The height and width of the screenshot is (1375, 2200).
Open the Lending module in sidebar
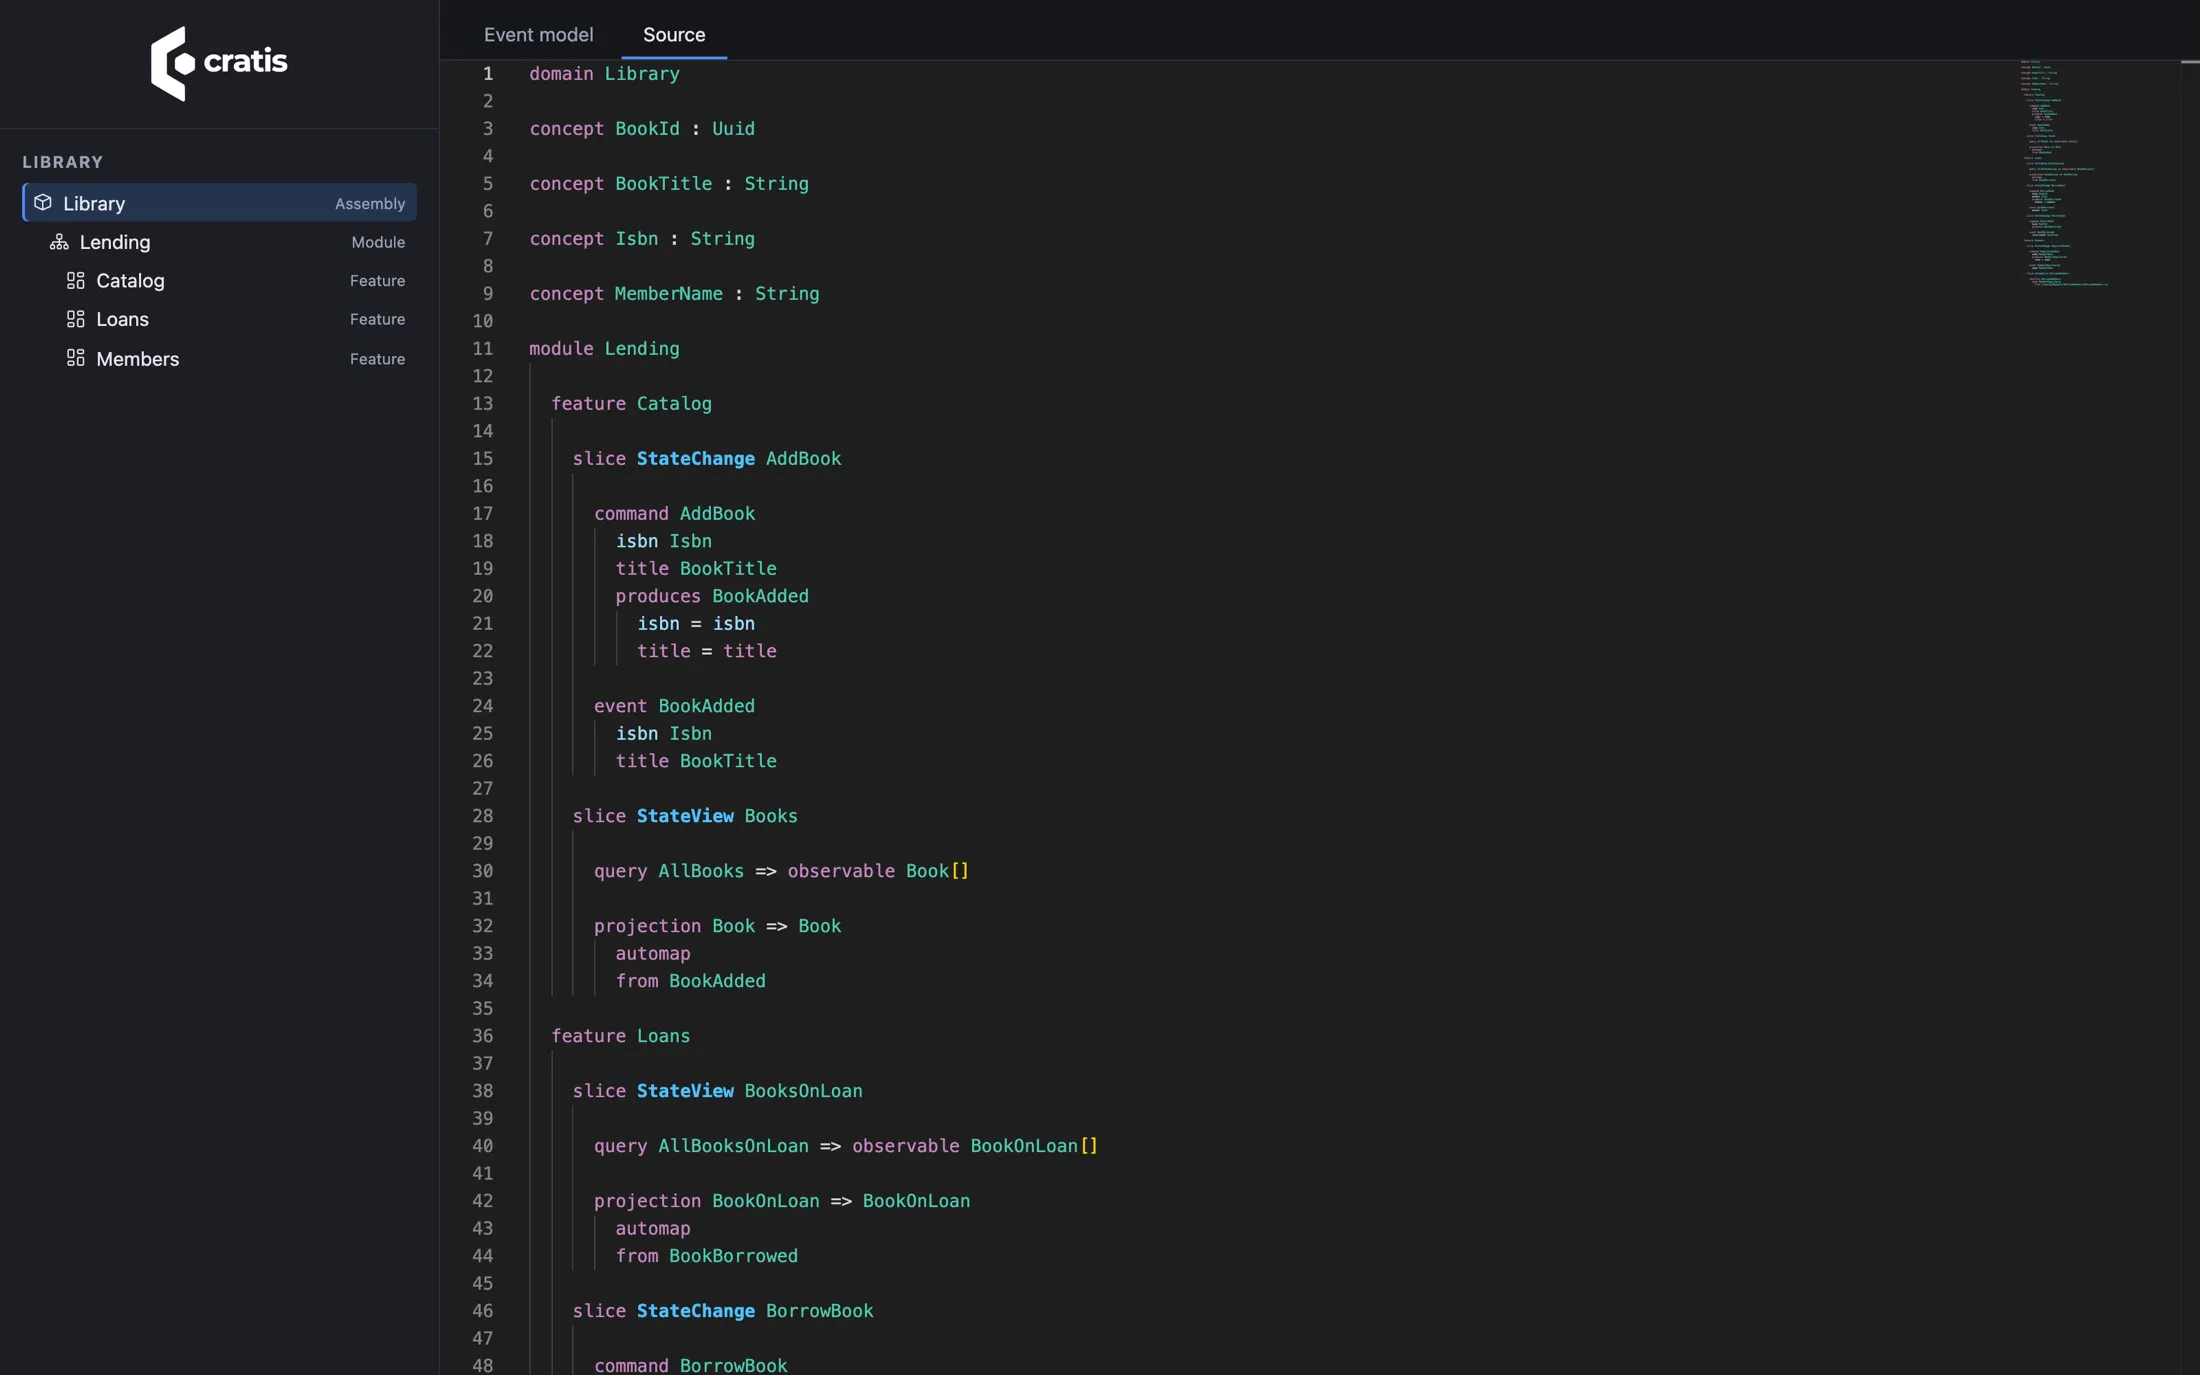pos(220,242)
